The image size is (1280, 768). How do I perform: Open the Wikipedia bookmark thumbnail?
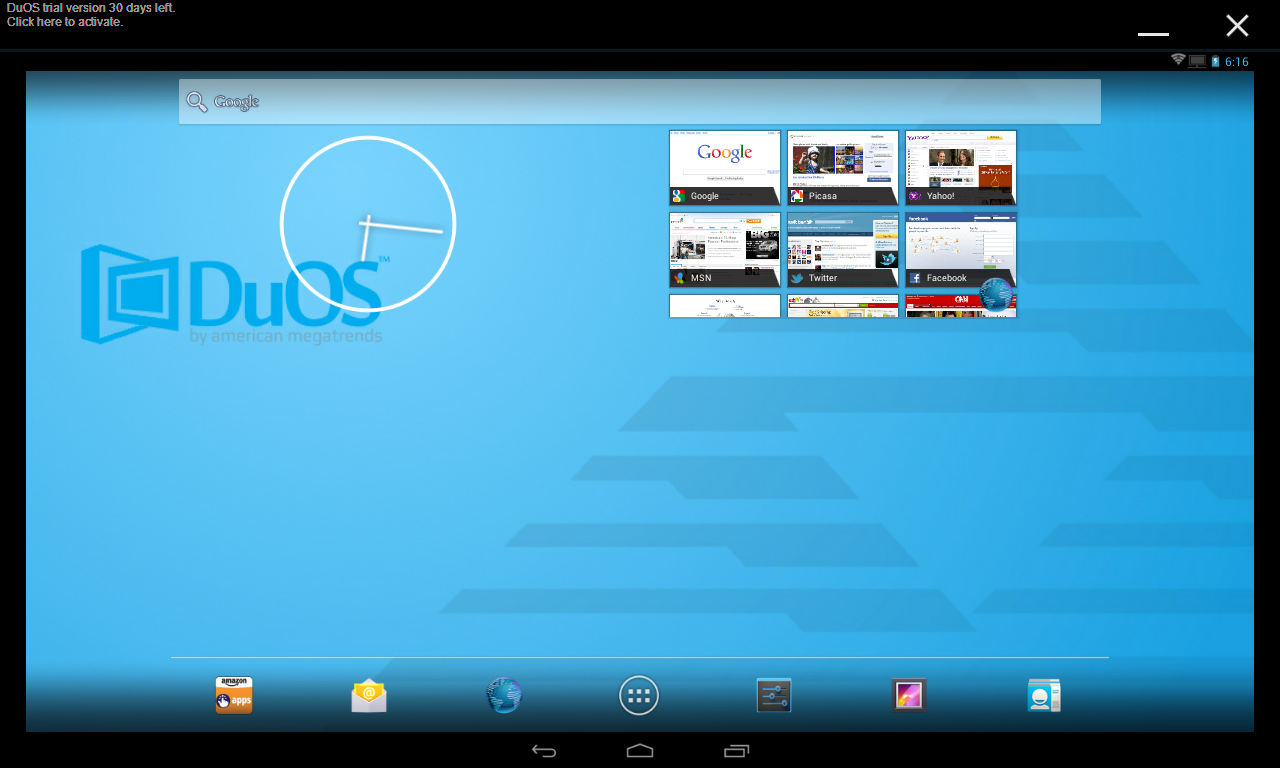[x=725, y=306]
